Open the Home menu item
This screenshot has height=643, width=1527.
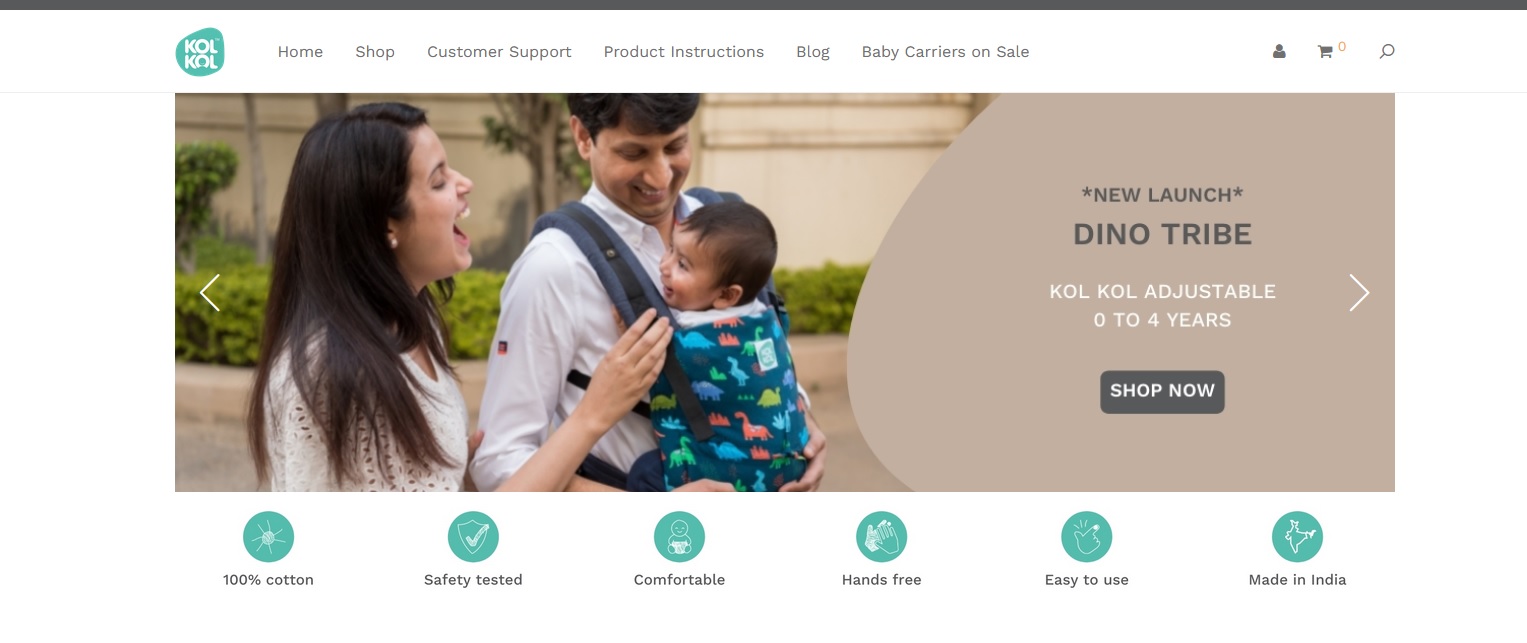point(300,52)
